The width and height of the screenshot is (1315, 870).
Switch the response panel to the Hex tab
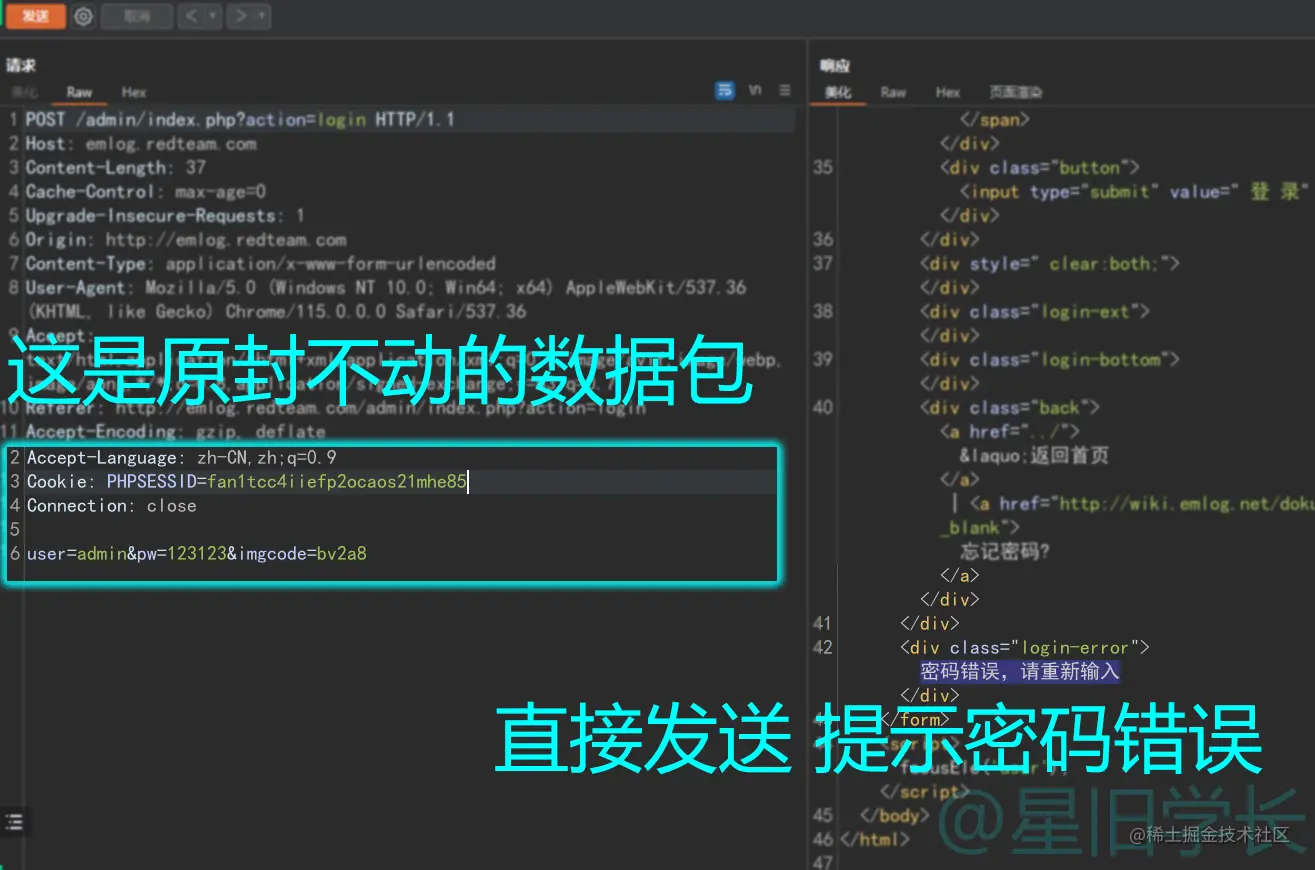click(948, 92)
